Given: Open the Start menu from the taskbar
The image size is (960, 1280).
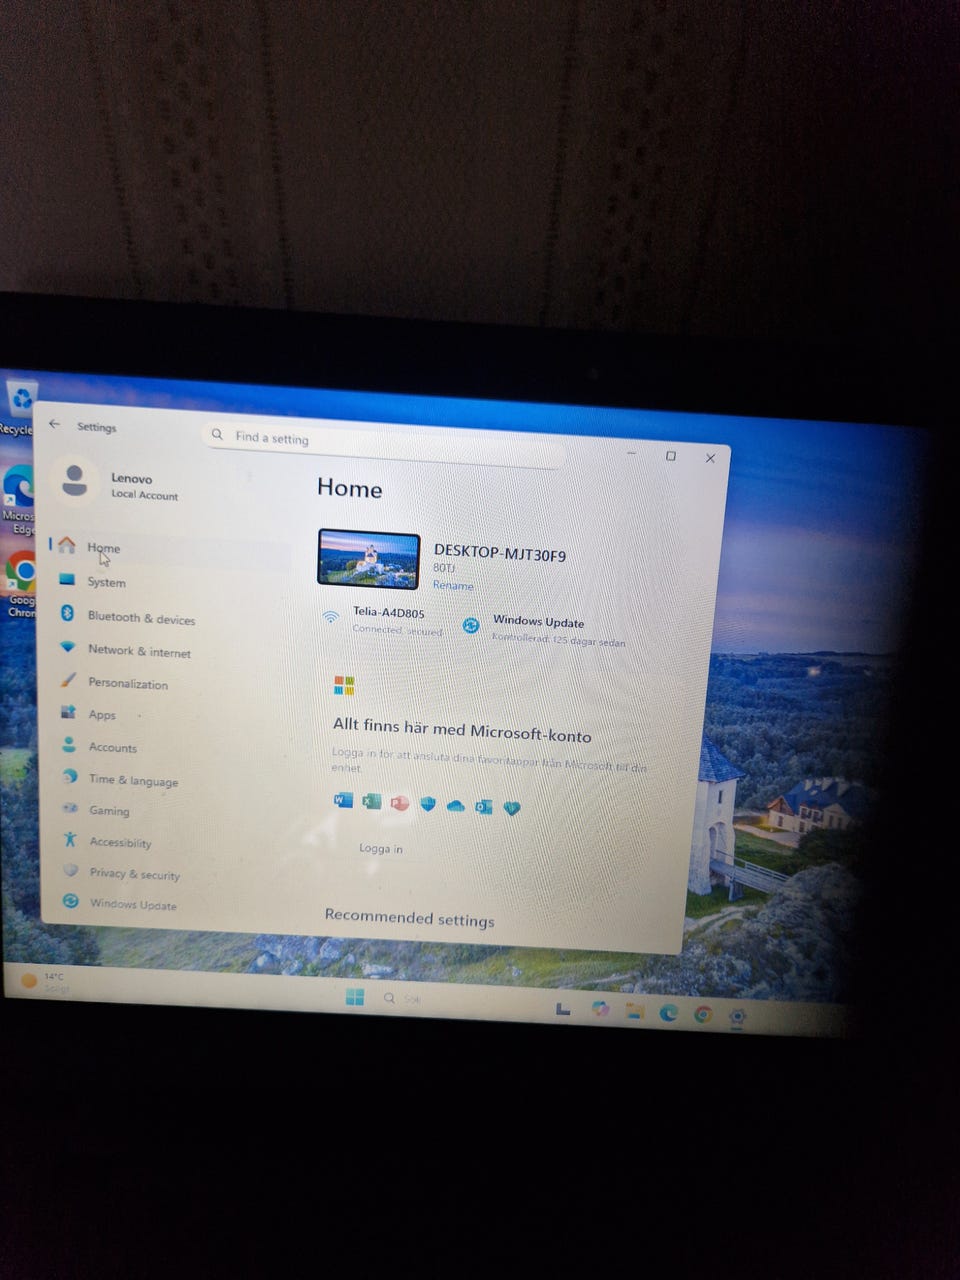Looking at the screenshot, I should tap(355, 996).
